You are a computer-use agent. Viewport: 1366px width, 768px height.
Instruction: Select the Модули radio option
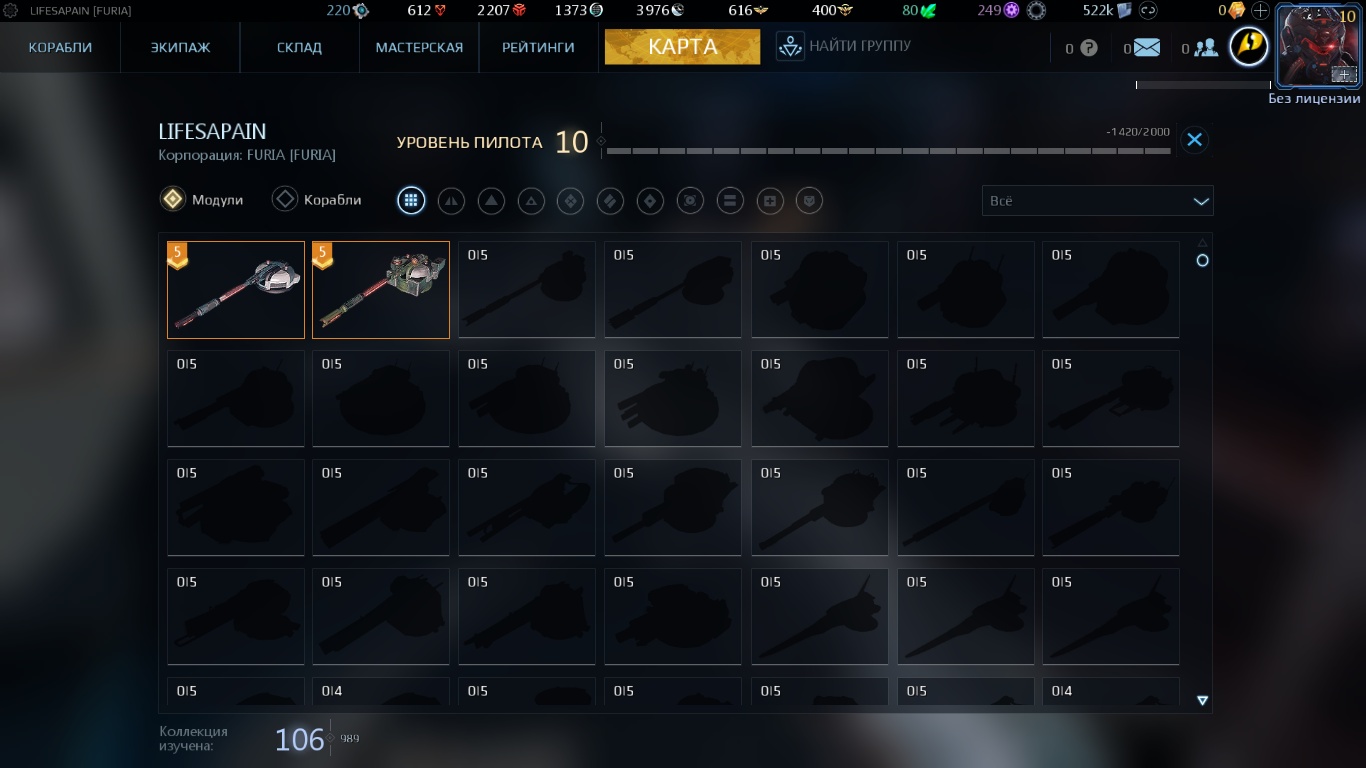tap(202, 200)
